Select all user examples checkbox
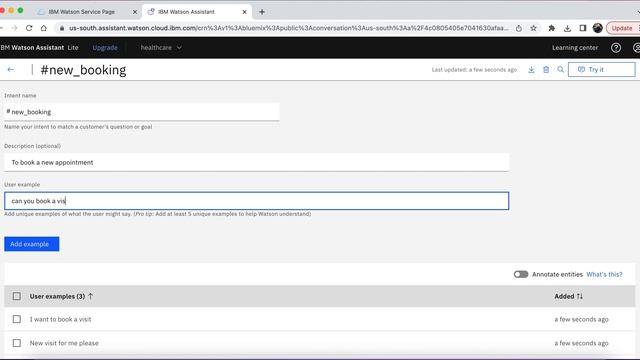640x360 pixels. point(17,296)
